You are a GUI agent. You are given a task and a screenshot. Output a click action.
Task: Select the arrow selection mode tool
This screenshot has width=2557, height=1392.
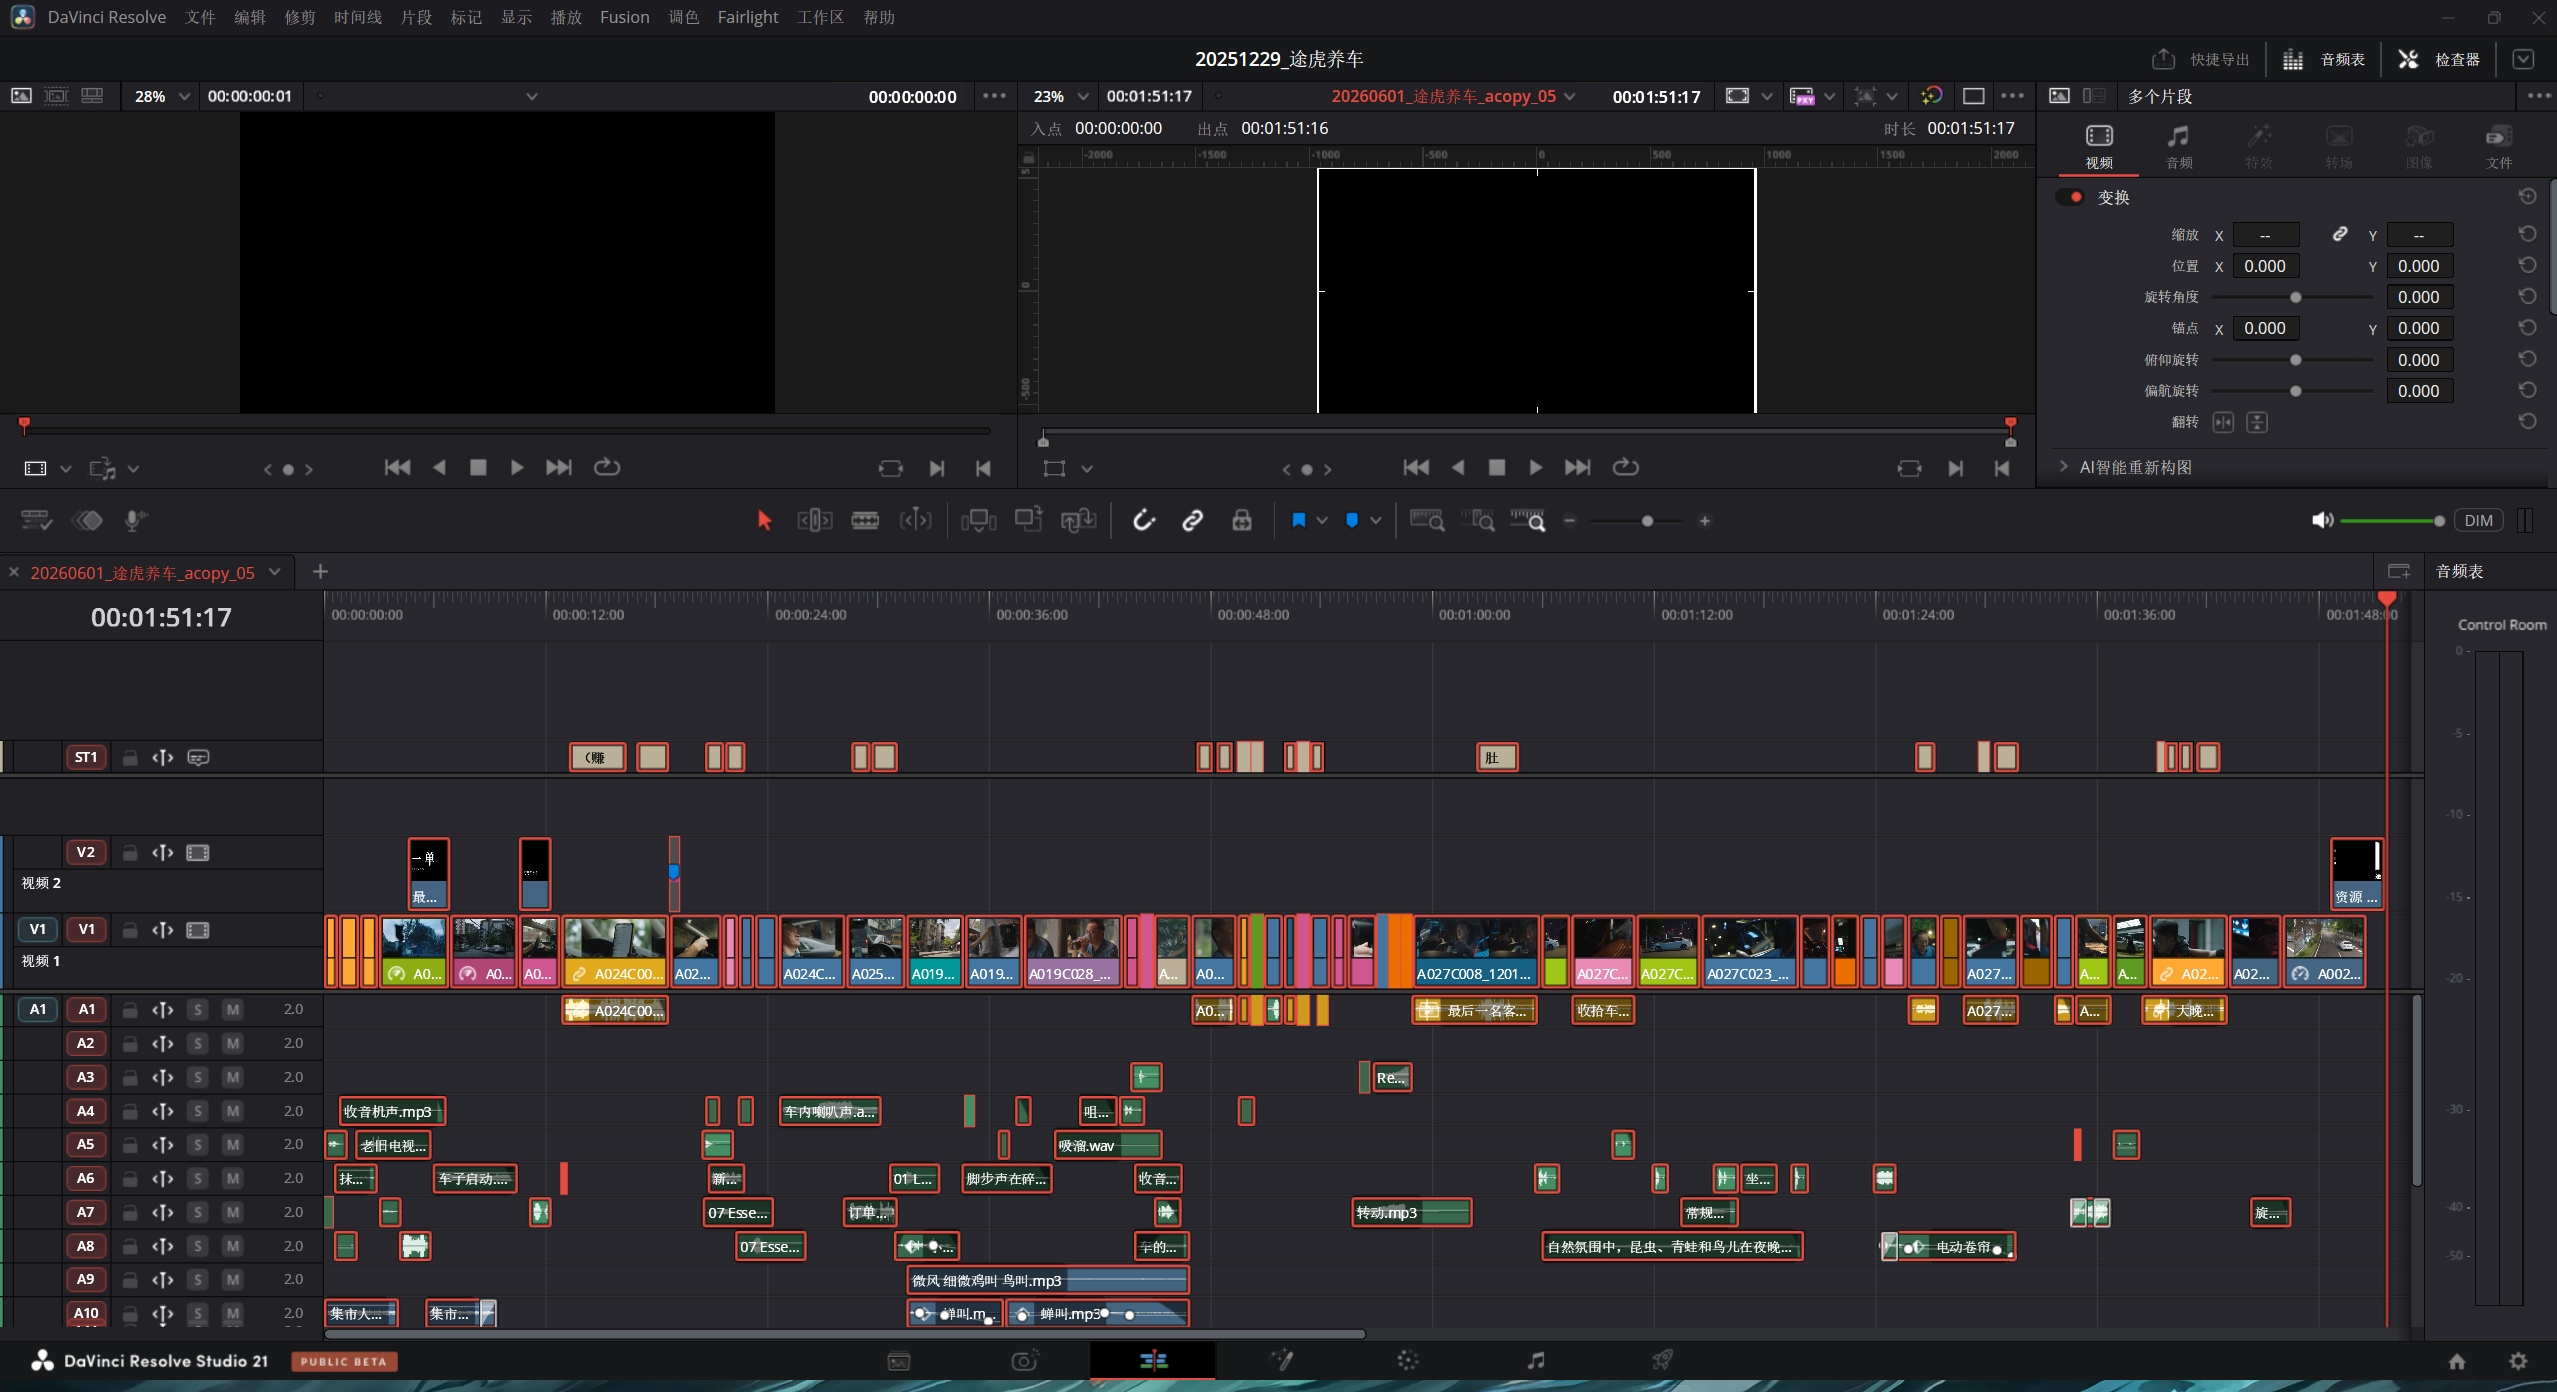764,520
